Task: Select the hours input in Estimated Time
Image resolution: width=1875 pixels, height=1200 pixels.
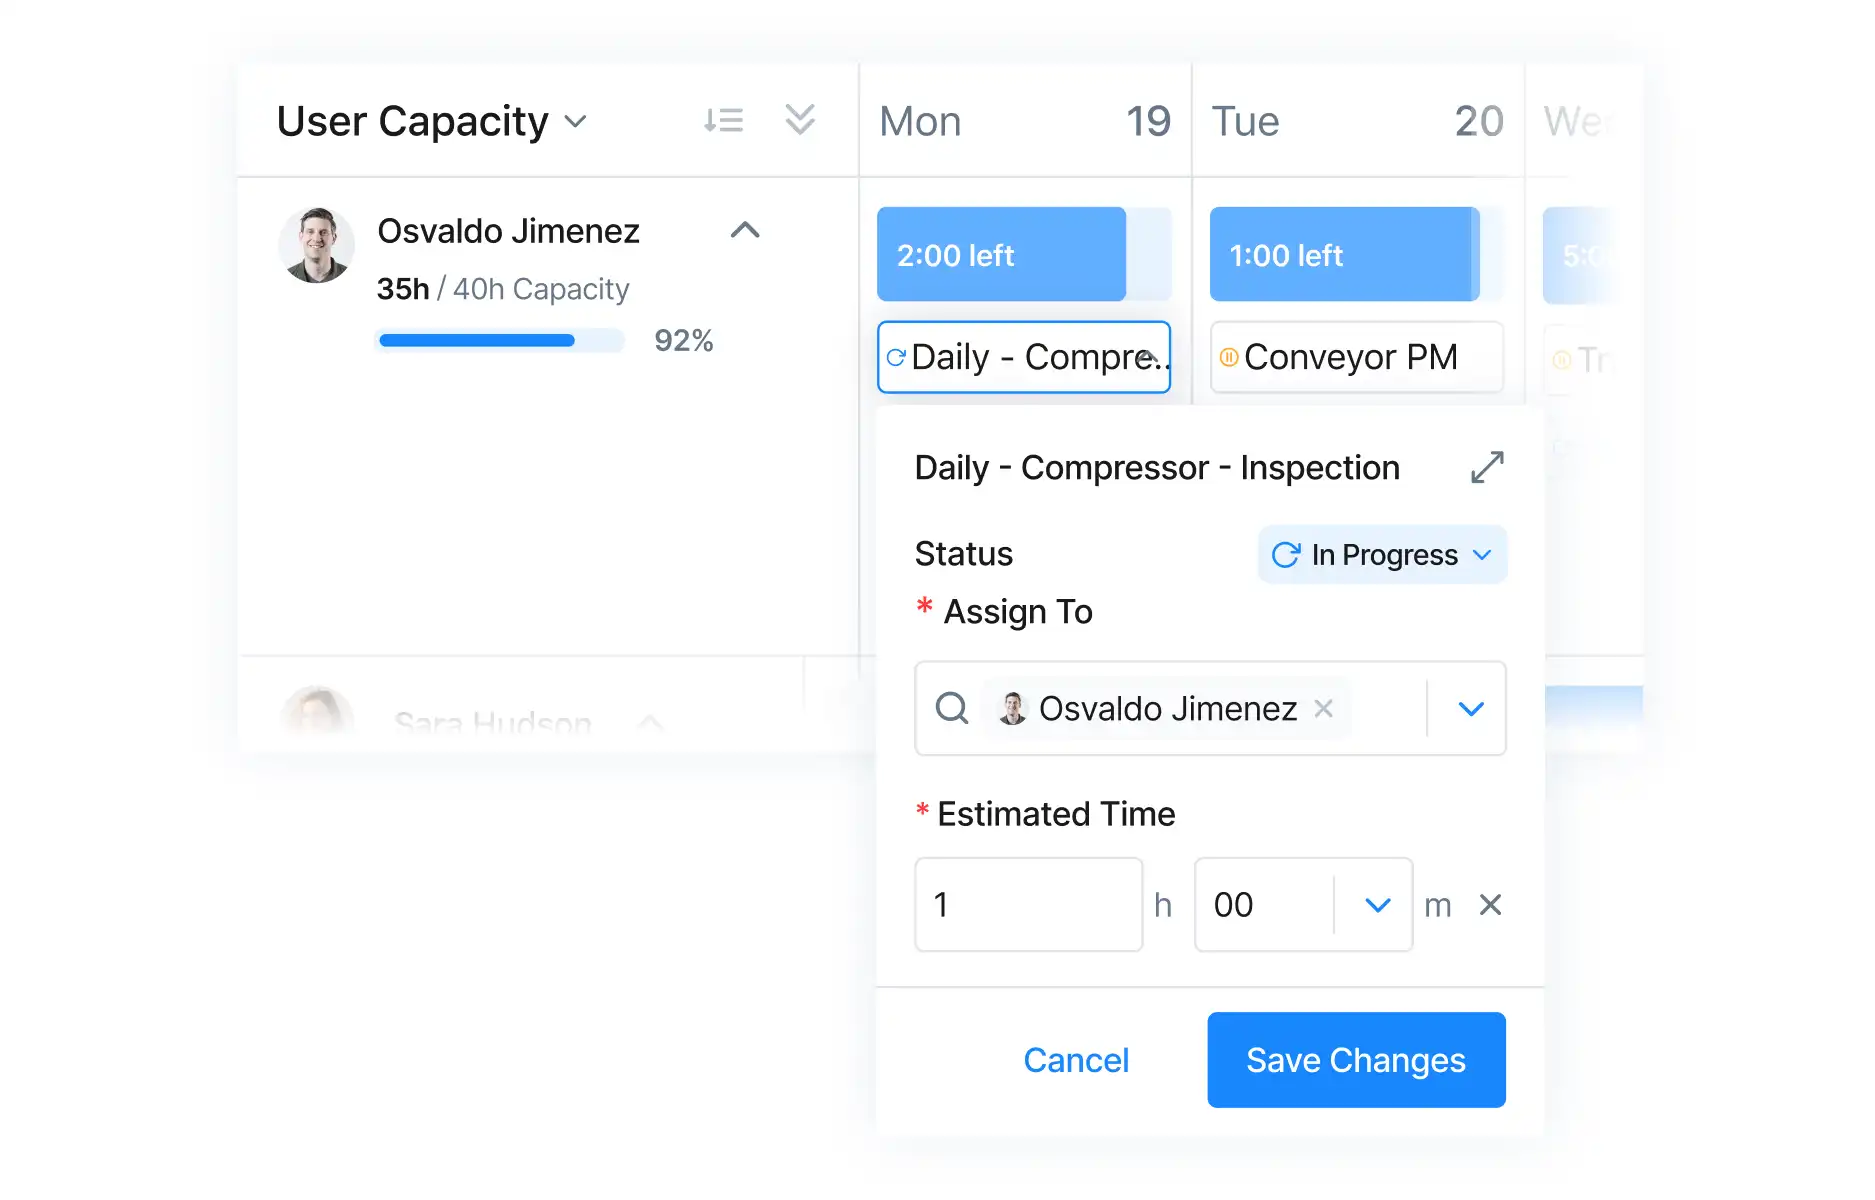Action: click(x=1027, y=904)
